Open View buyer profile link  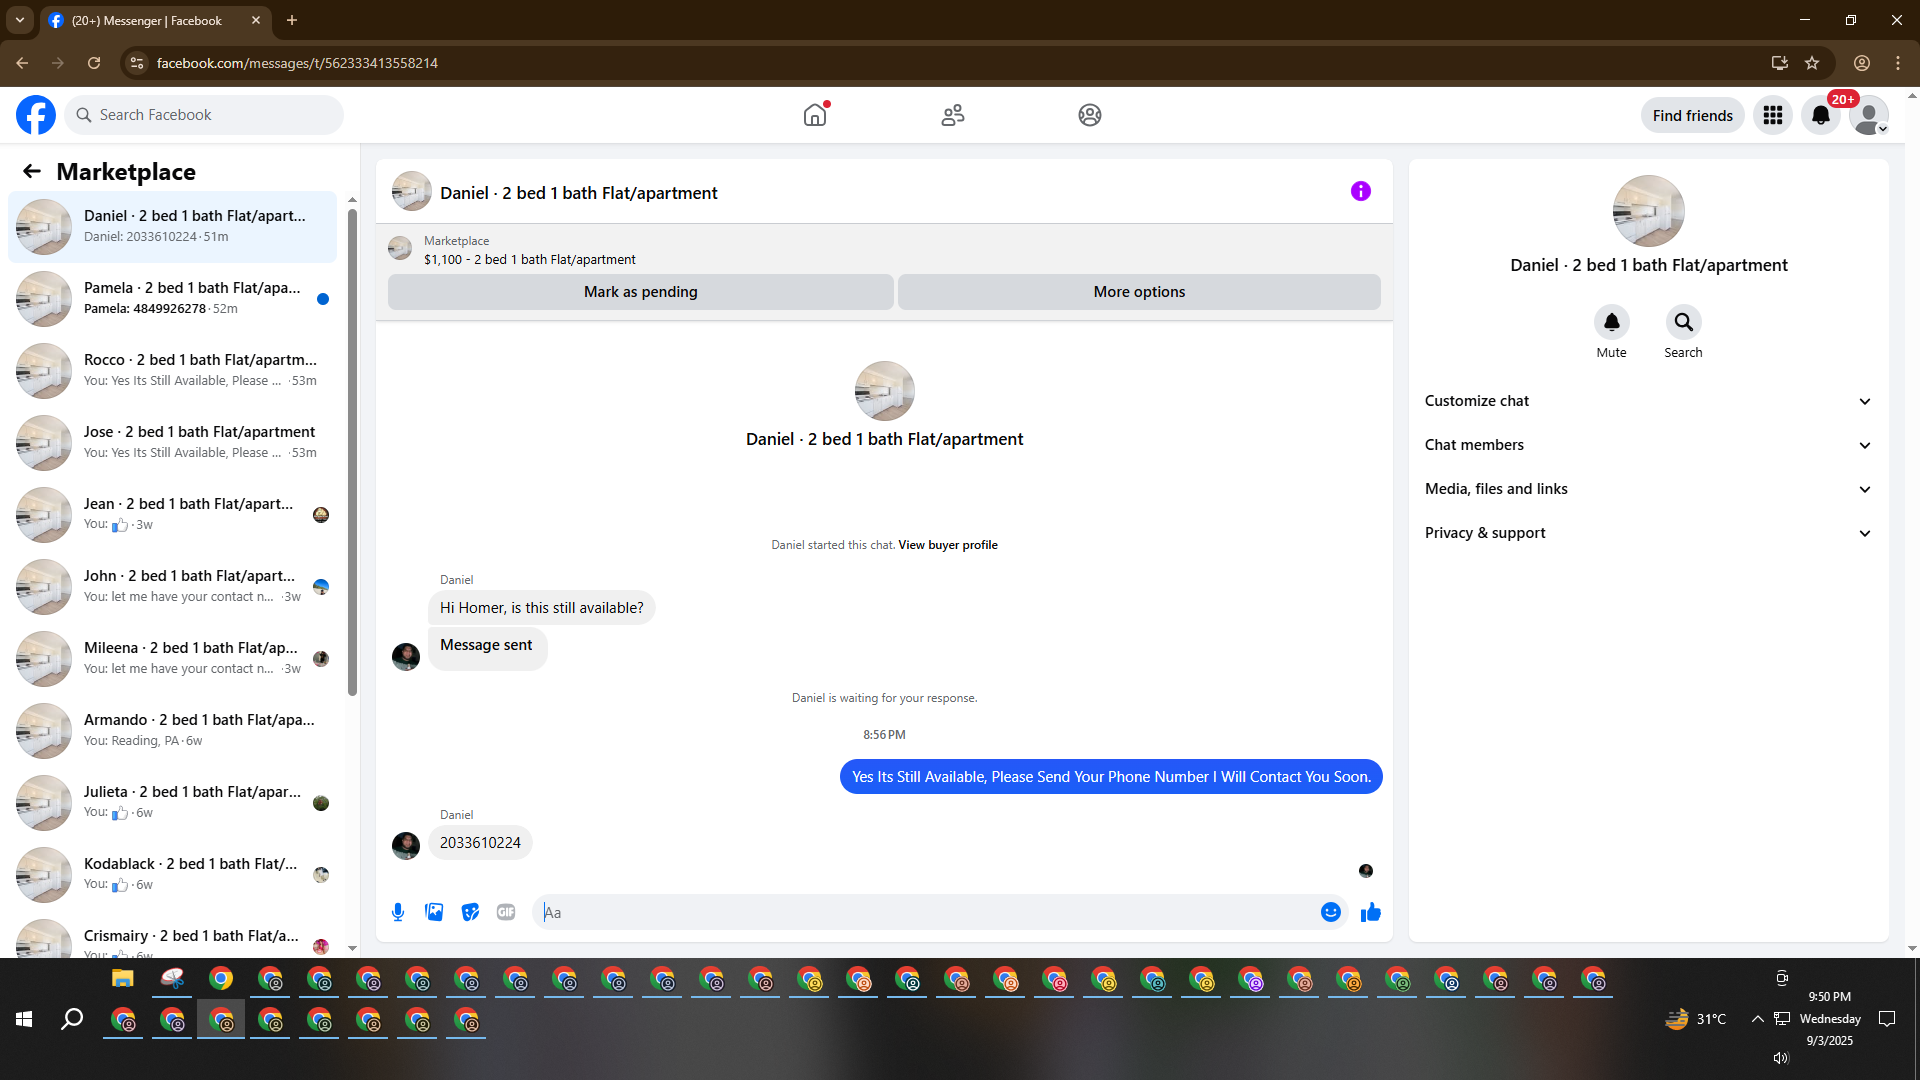tap(947, 545)
